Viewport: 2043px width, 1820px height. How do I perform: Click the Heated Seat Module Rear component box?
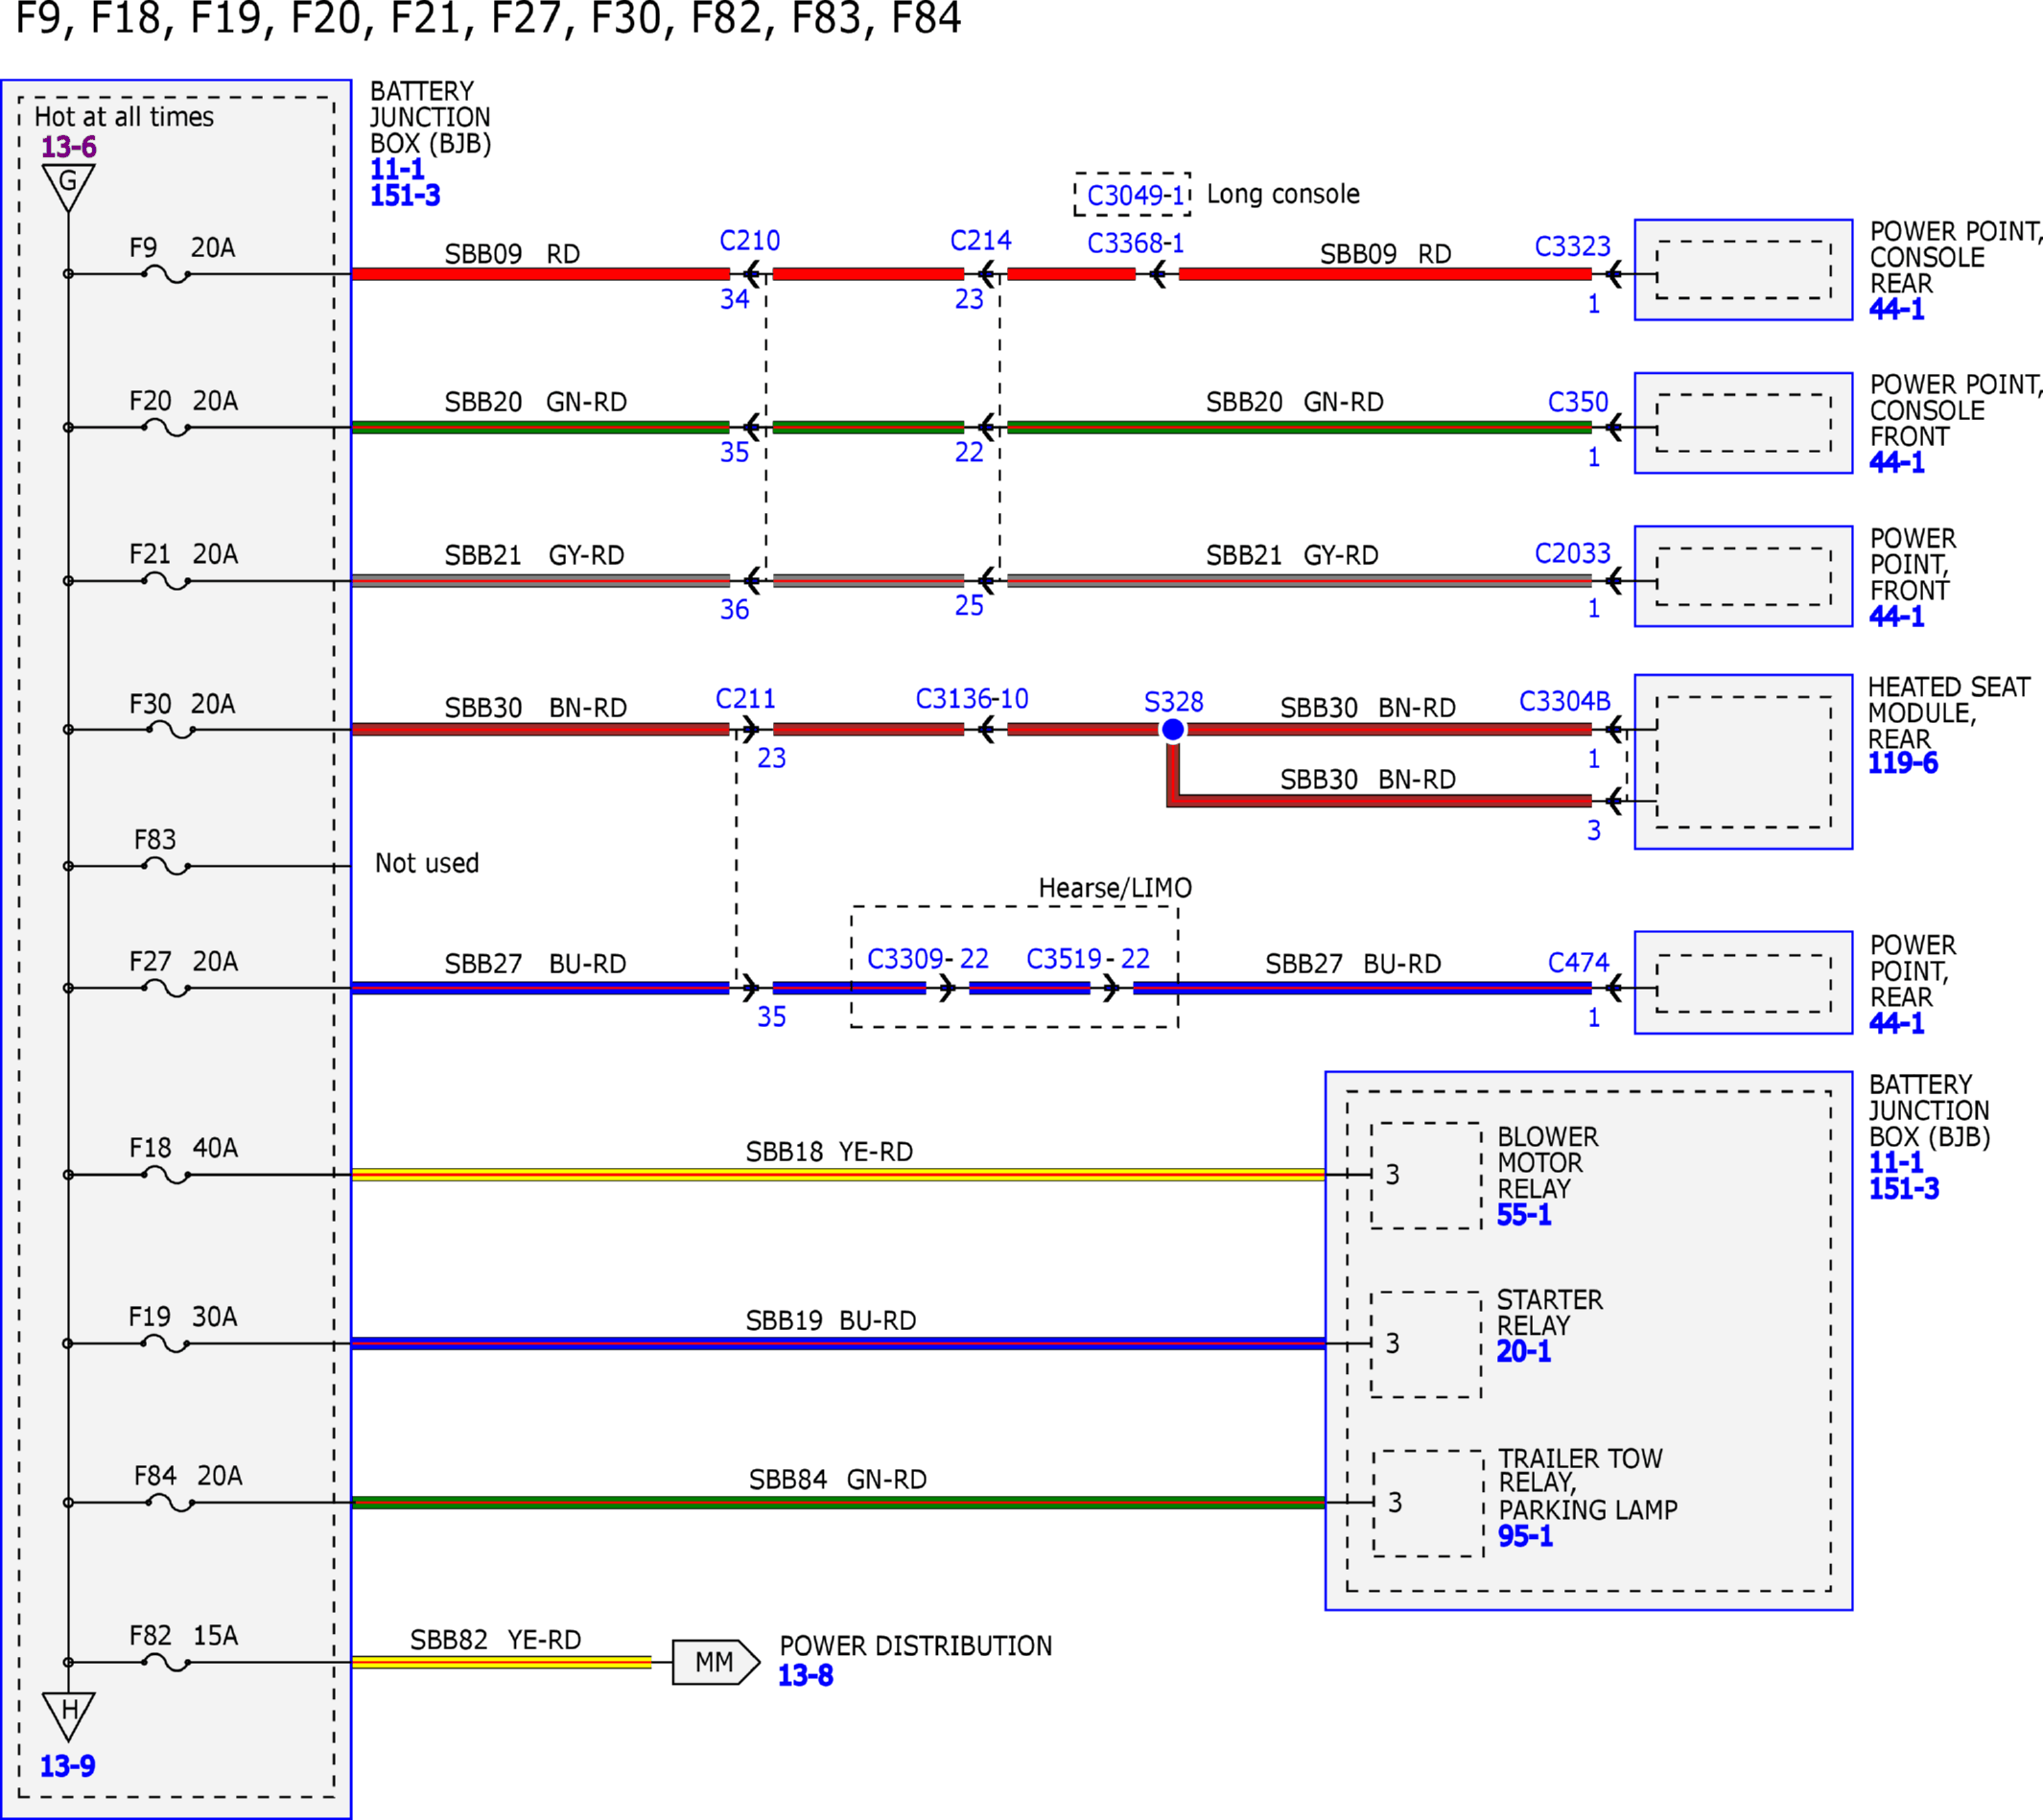1744,762
